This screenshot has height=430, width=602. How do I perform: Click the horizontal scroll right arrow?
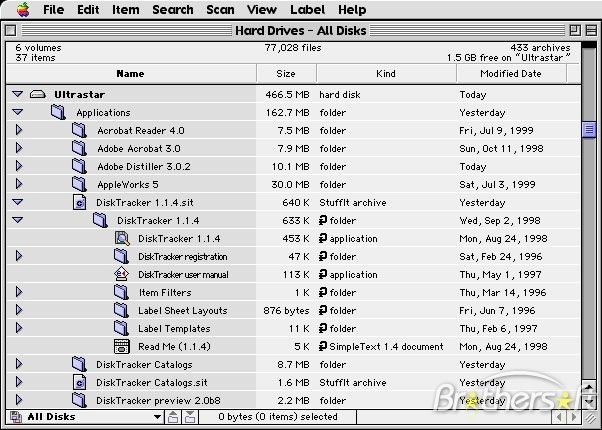pos(574,417)
